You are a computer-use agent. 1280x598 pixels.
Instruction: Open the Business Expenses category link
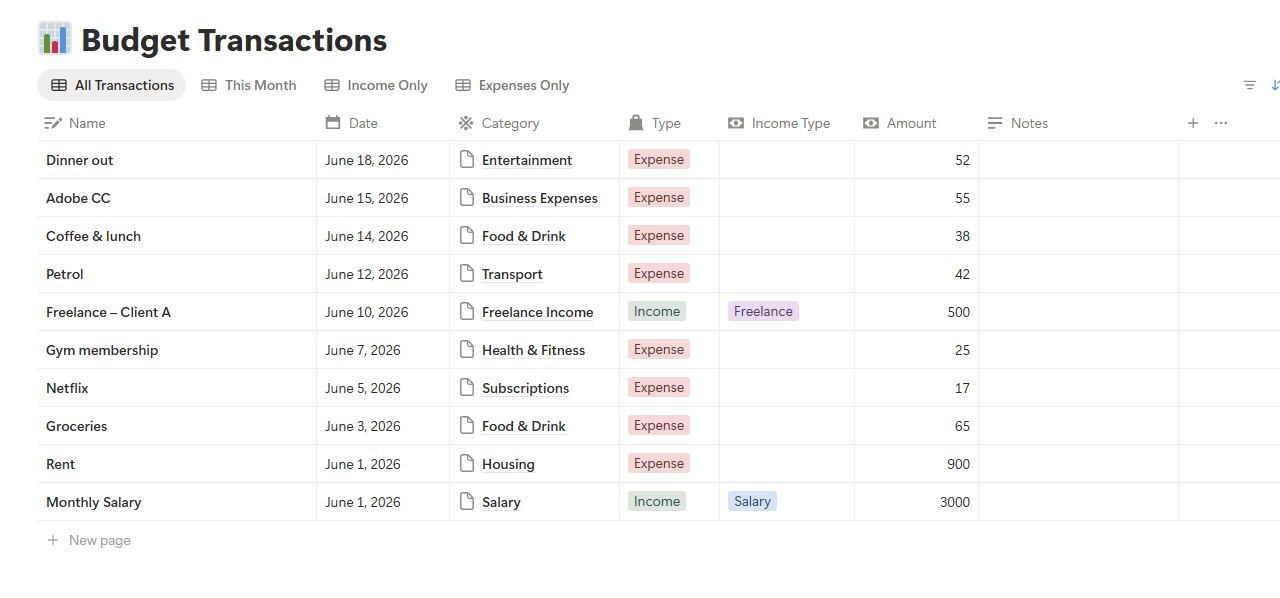click(x=540, y=198)
